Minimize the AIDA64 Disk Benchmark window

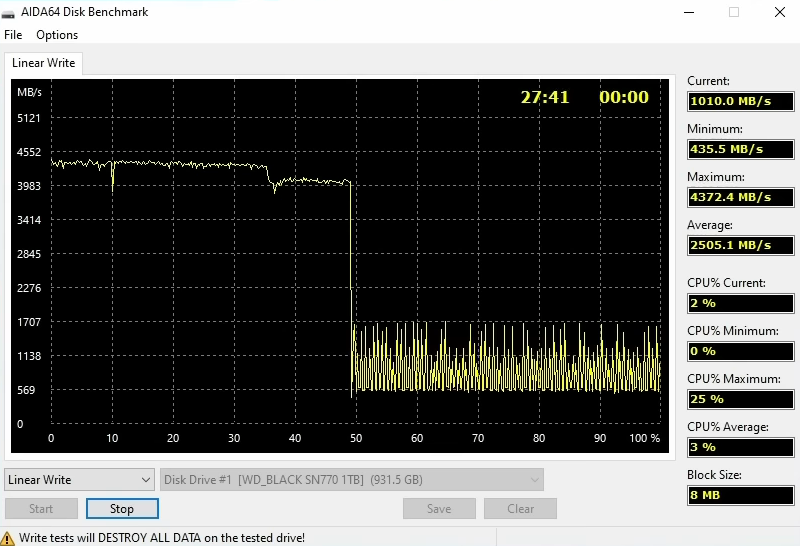tap(688, 12)
